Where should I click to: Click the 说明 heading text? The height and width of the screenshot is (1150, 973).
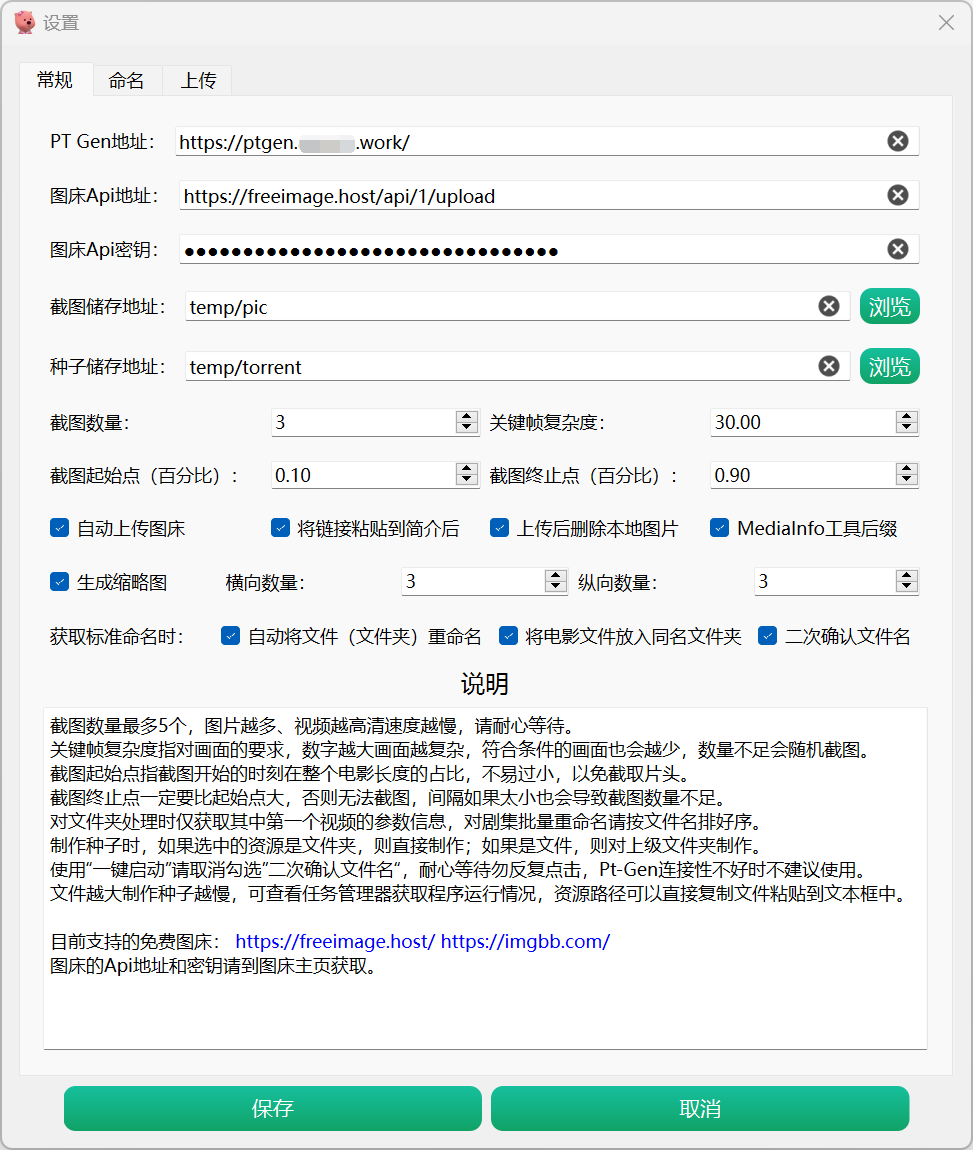(x=485, y=684)
